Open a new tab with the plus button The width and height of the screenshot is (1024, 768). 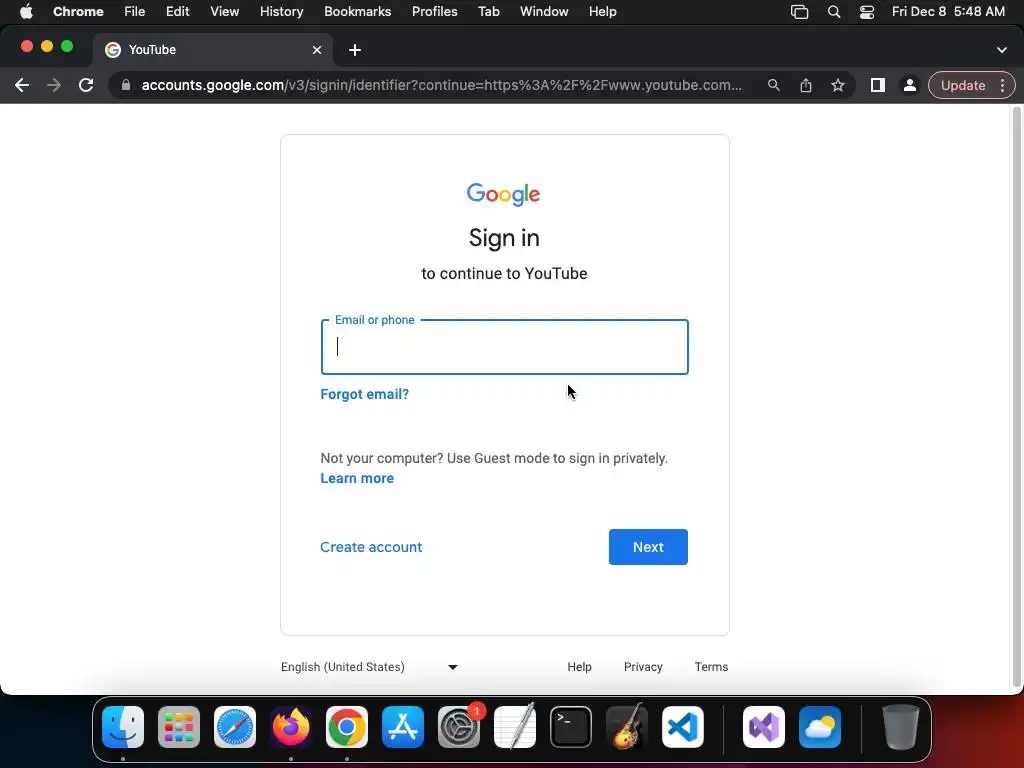[x=355, y=50]
